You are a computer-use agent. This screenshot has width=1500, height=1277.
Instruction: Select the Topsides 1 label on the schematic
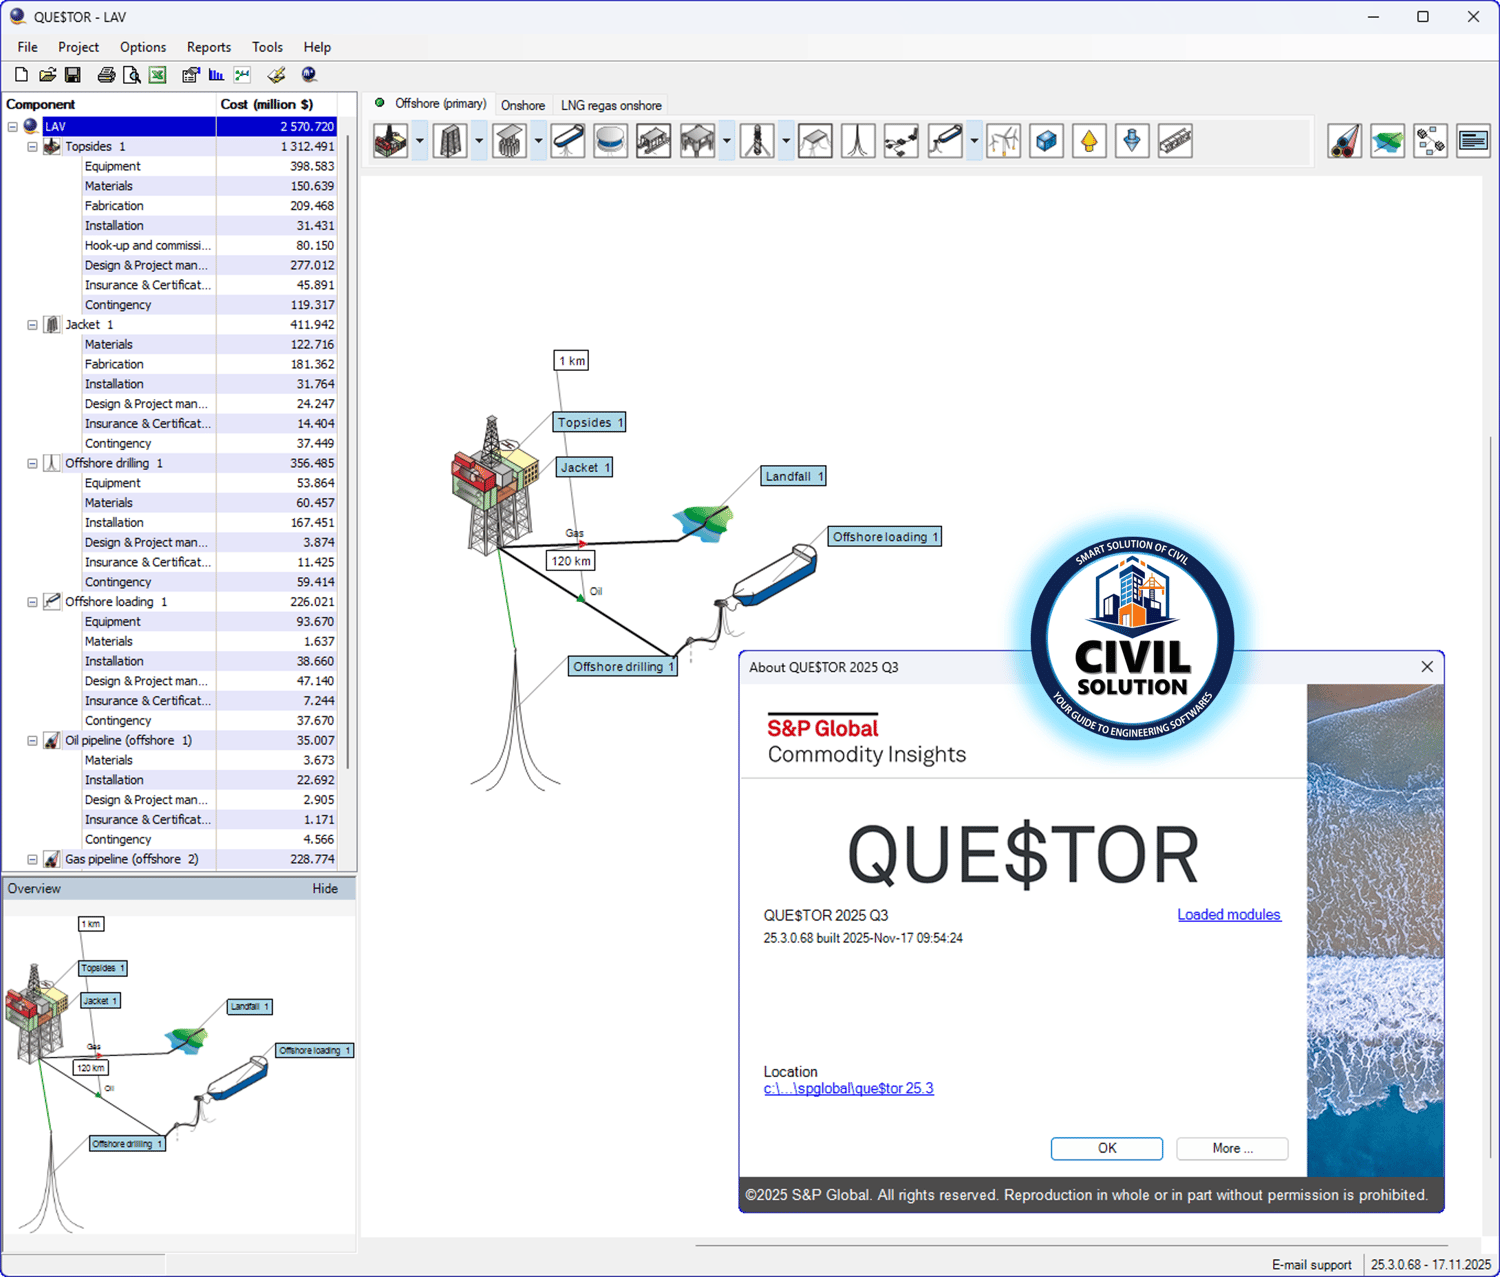click(x=590, y=423)
